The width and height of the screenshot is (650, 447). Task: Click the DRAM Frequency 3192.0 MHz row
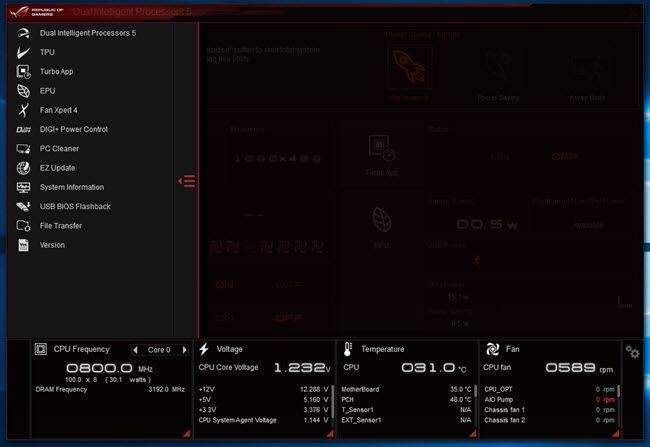click(110, 389)
